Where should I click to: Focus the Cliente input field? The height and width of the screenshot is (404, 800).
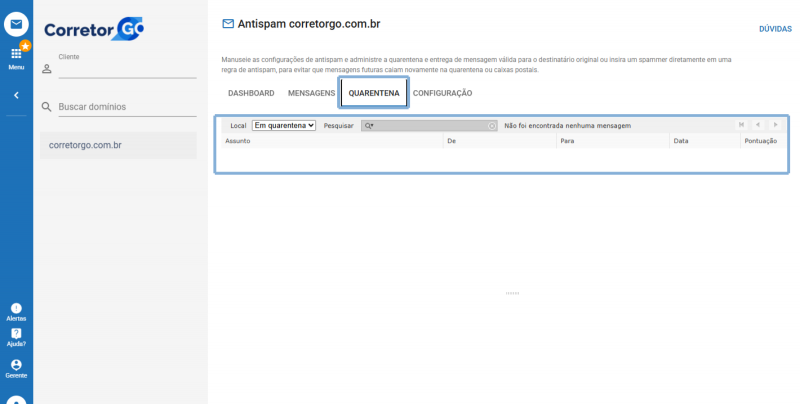click(x=128, y=70)
